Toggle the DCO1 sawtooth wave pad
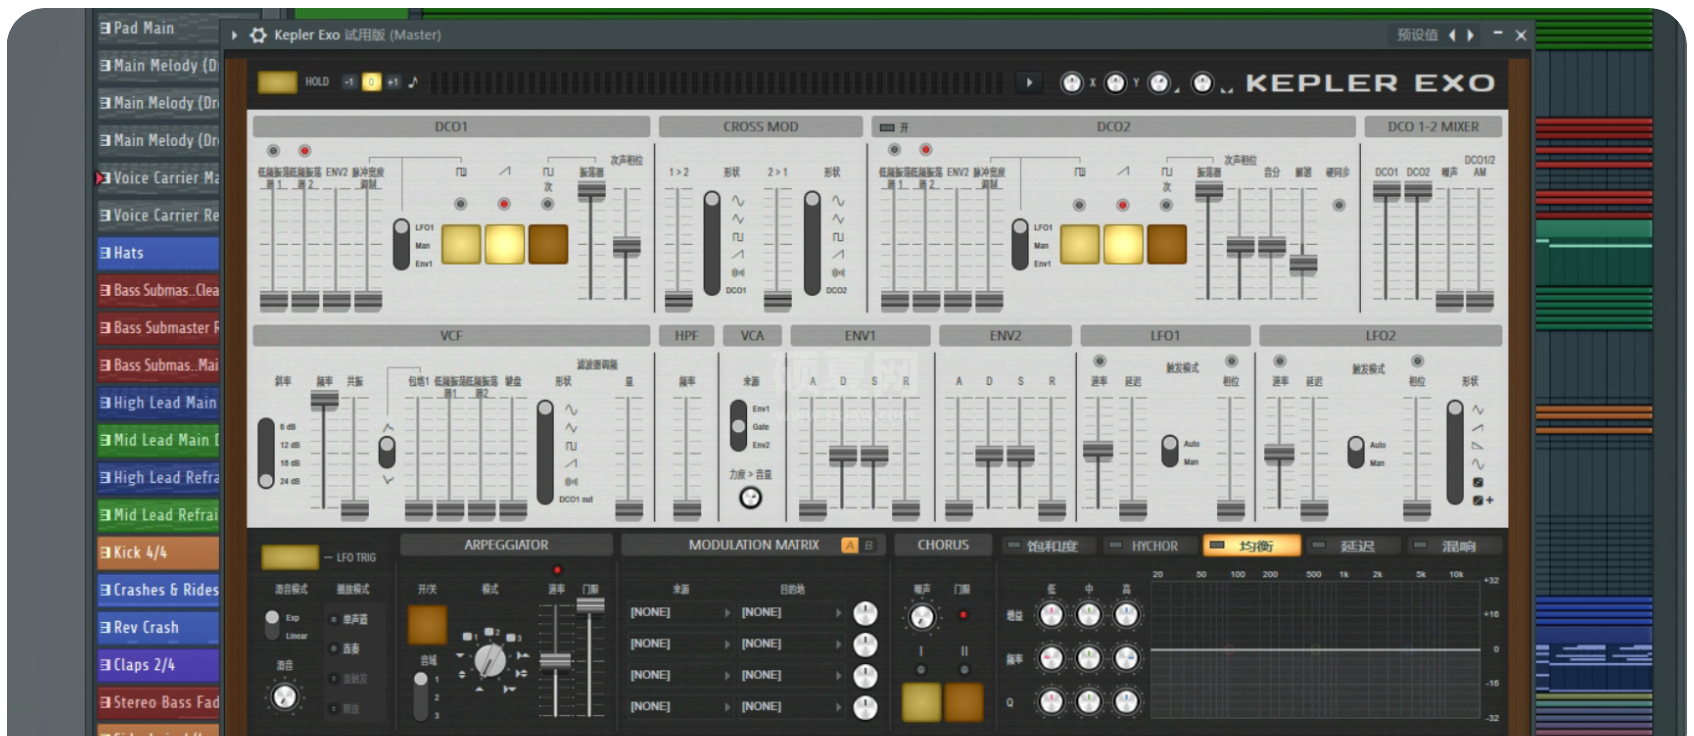1694x736 pixels. click(505, 244)
